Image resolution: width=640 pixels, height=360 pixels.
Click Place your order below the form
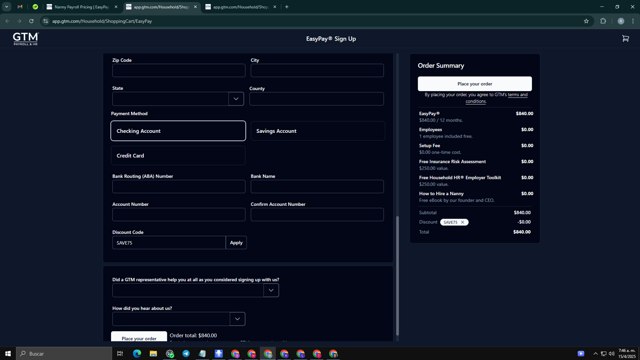coord(139,336)
